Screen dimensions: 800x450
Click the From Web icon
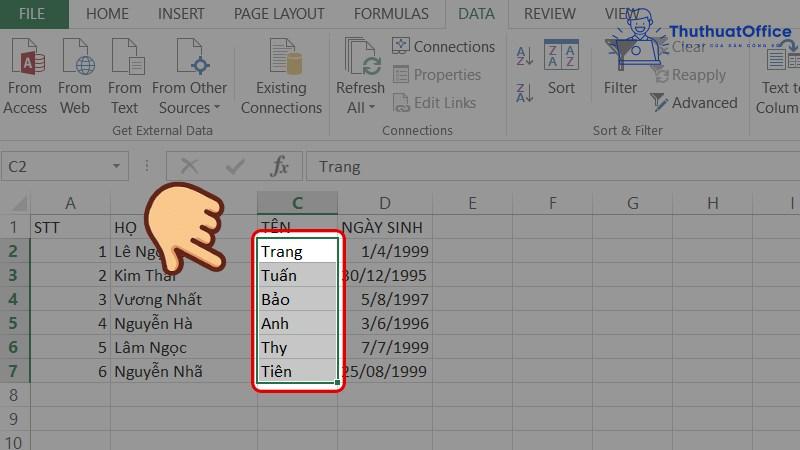(74, 77)
